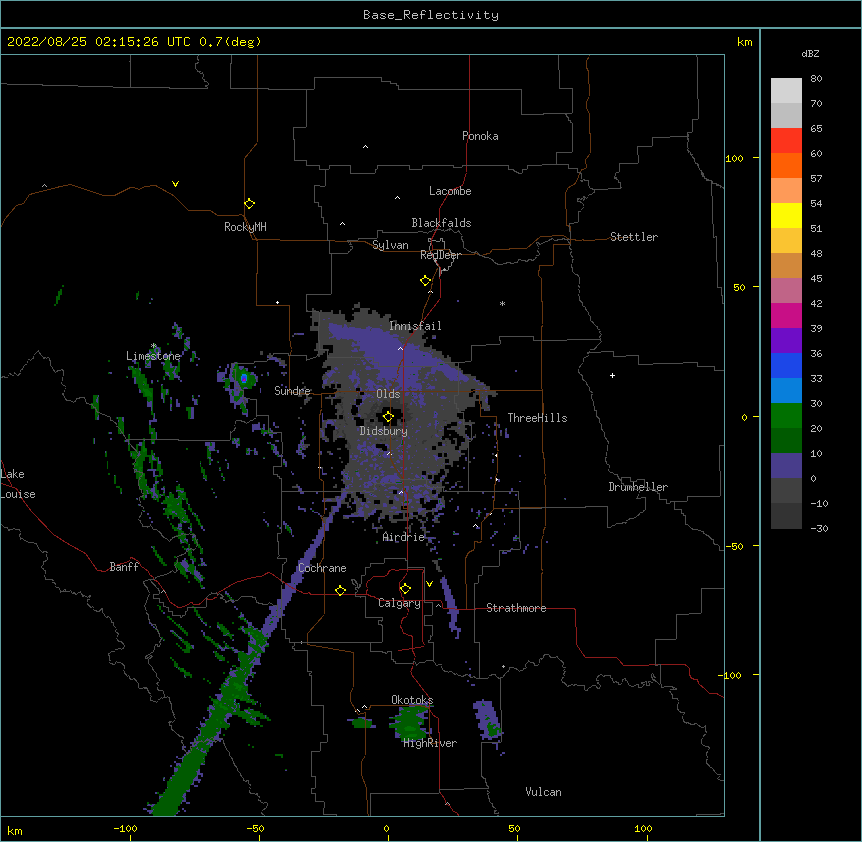Image resolution: width=862 pixels, height=842 pixels.
Task: Click the Cochrane label
Action: (322, 568)
